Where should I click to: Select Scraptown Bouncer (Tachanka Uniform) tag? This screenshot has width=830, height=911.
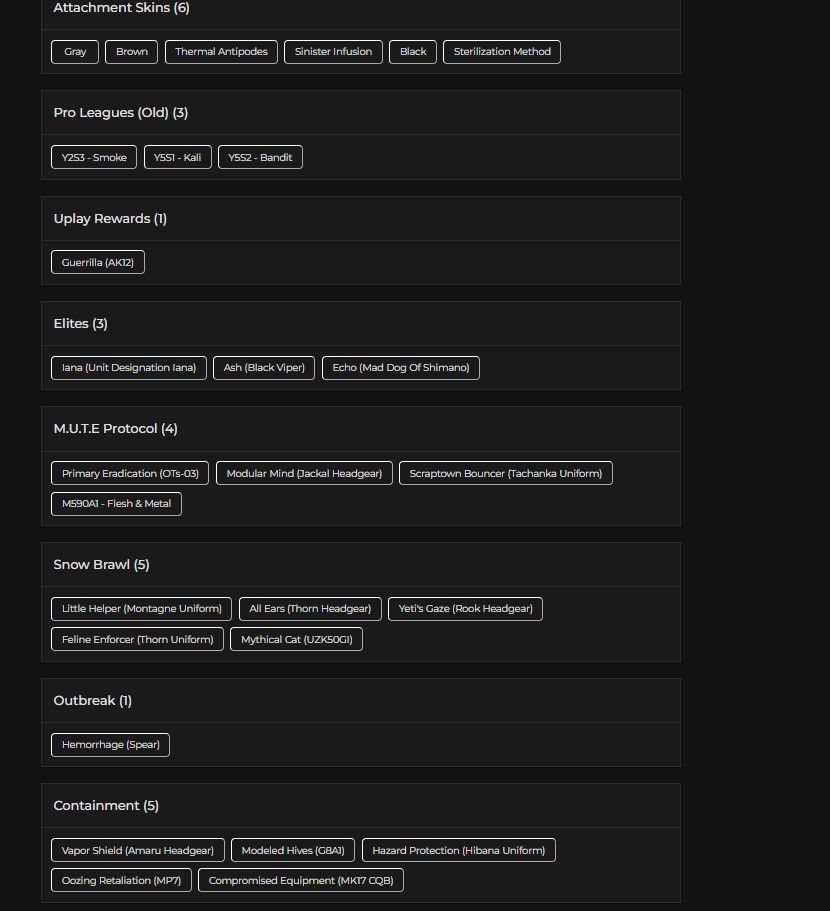click(506, 473)
